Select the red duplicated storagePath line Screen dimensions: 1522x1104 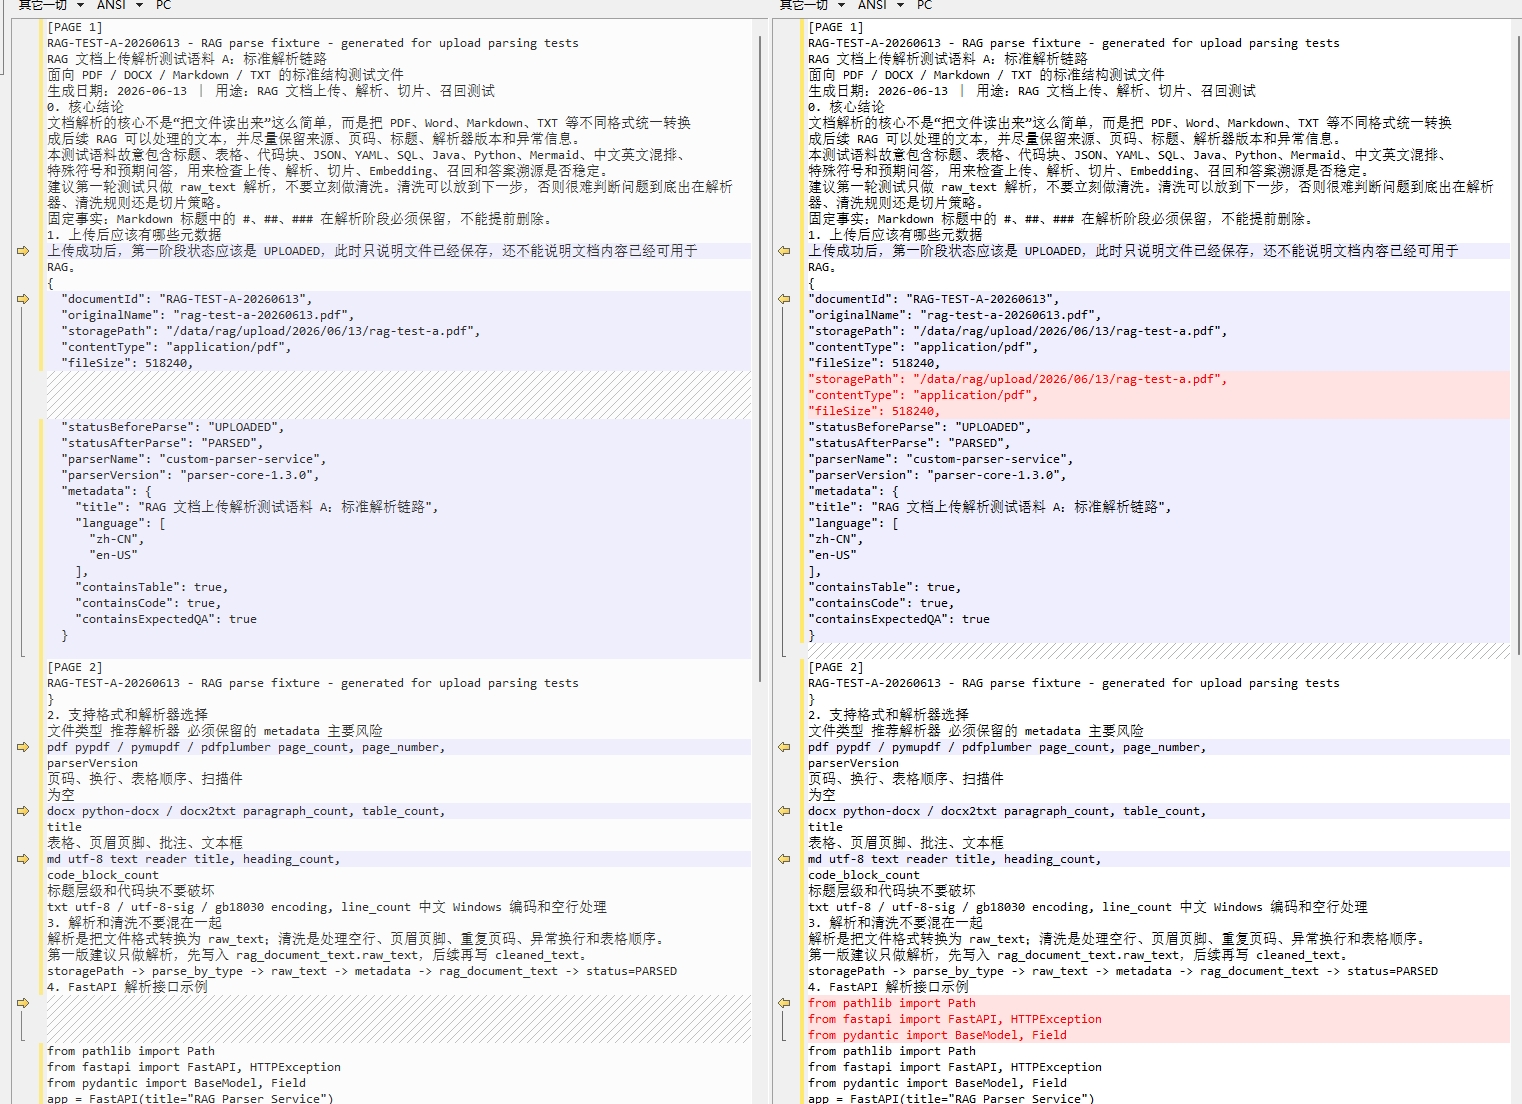pos(1159,379)
